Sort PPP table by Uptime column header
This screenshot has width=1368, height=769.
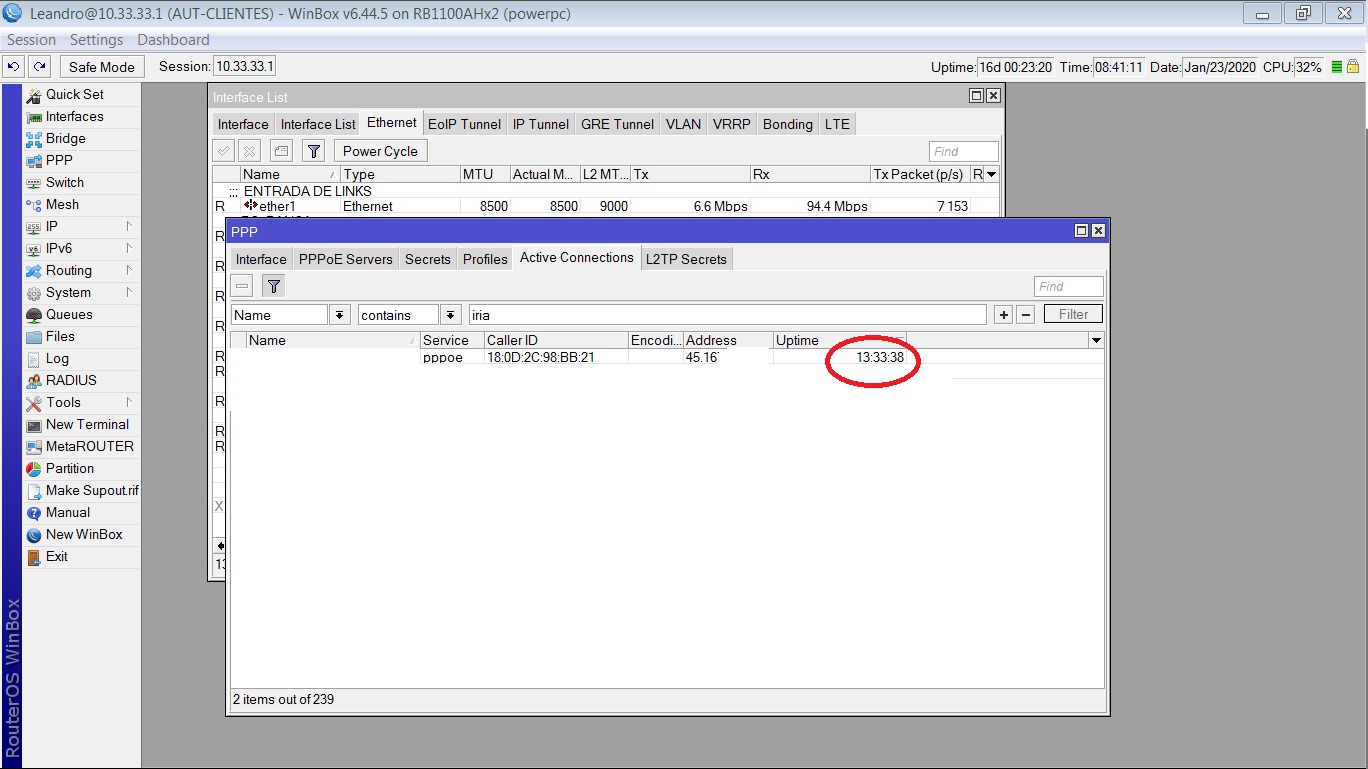coord(839,340)
